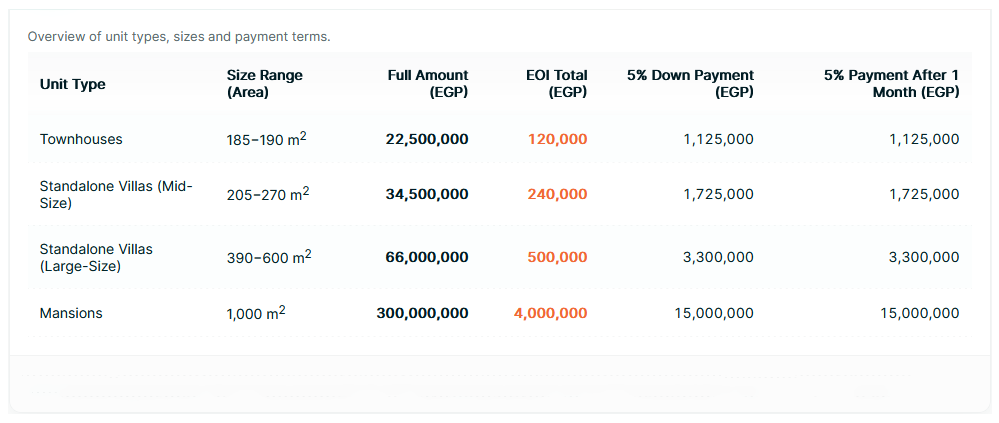Viewport: 999px width, 423px height.
Task: Click the EOI Total (EGP) column header
Action: pyautogui.click(x=557, y=84)
